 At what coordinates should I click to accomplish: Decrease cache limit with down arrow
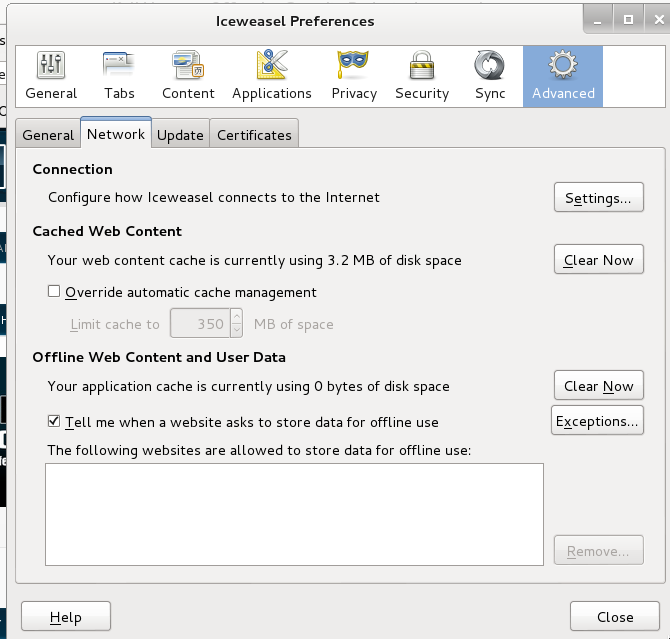click(236, 330)
